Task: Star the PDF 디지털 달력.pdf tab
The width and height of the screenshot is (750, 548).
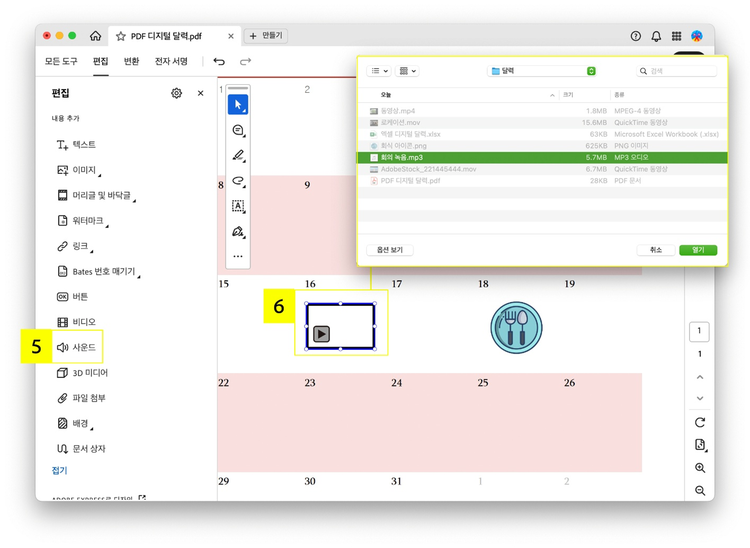Action: (x=121, y=36)
